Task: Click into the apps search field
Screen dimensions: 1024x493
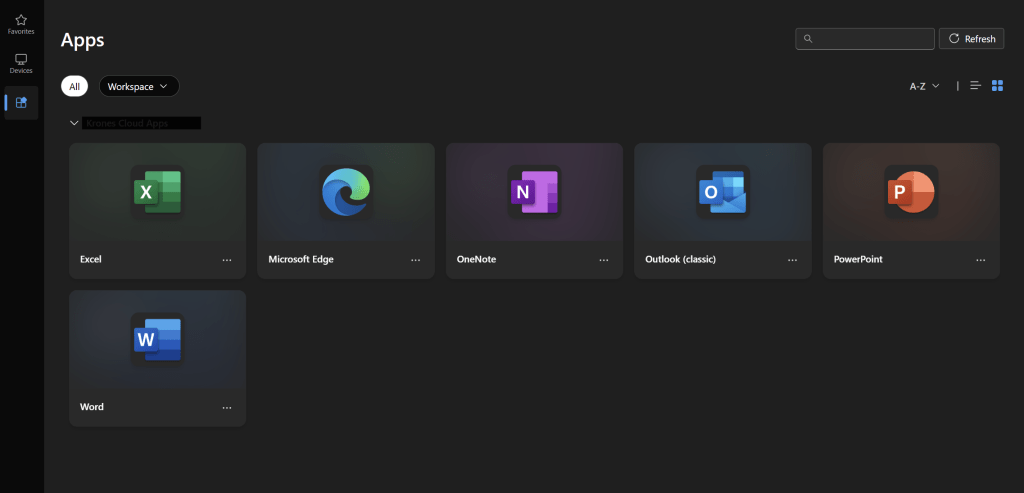Action: 865,39
